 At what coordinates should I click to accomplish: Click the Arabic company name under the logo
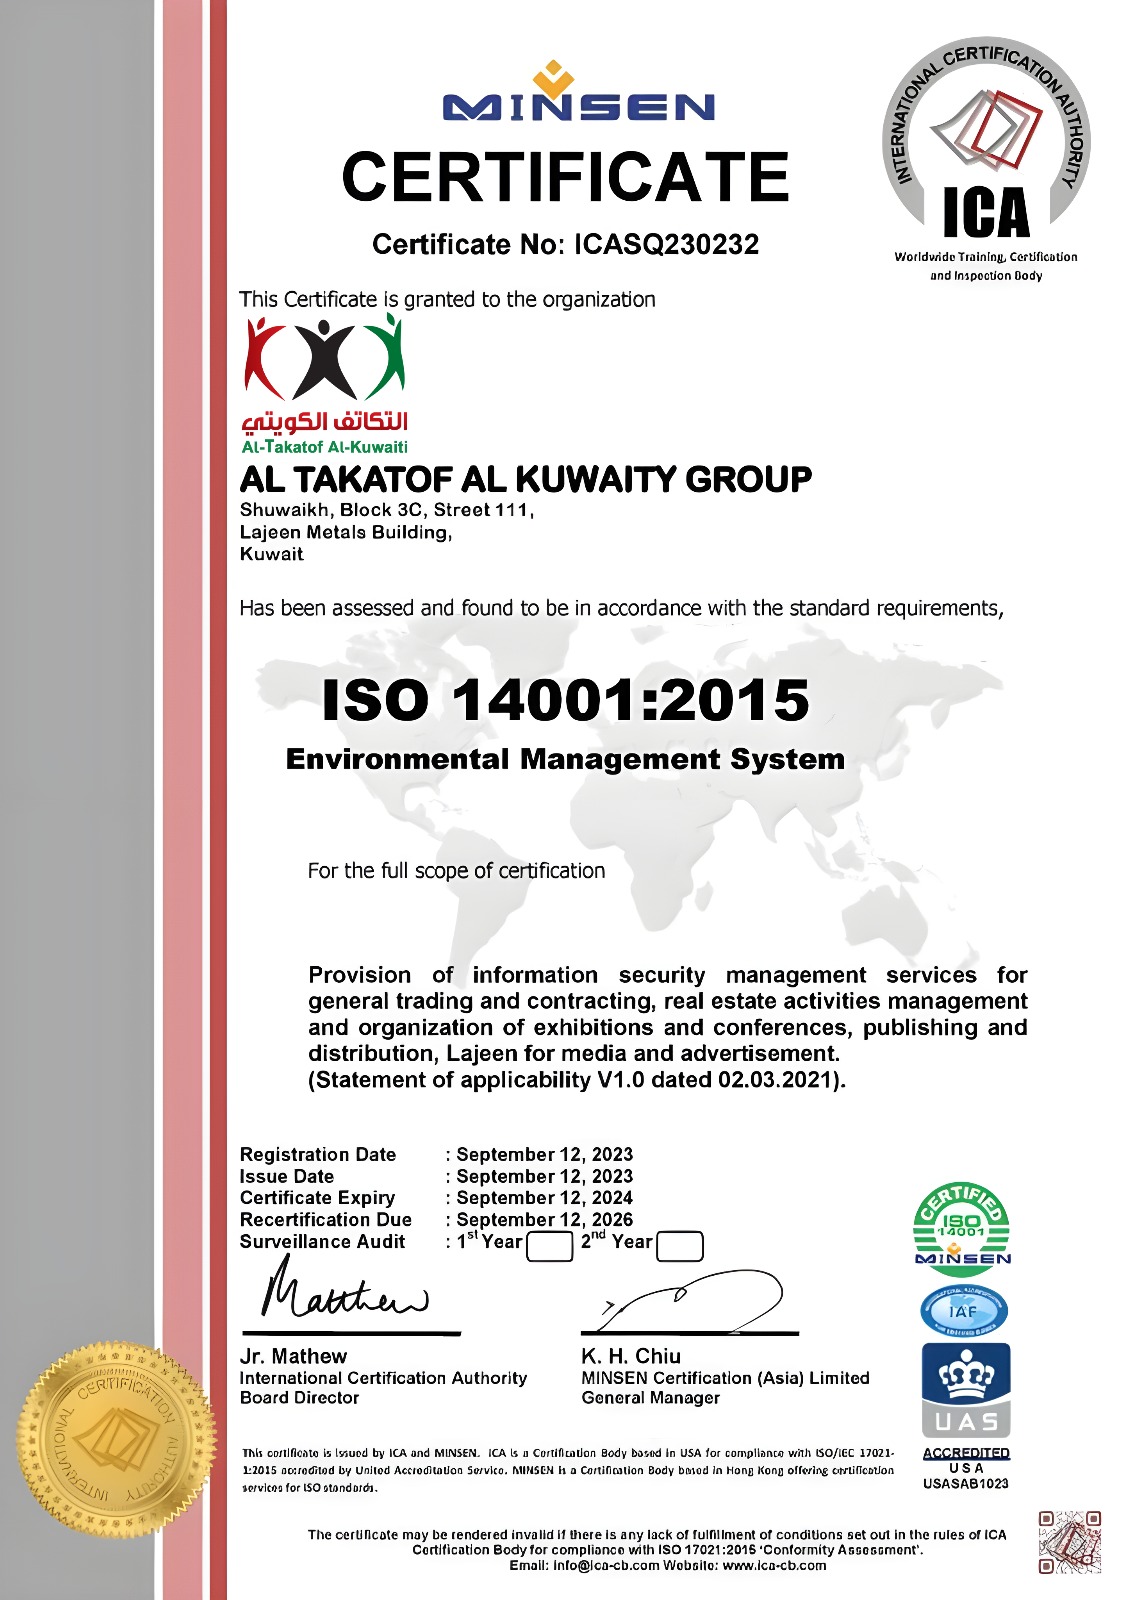325,421
